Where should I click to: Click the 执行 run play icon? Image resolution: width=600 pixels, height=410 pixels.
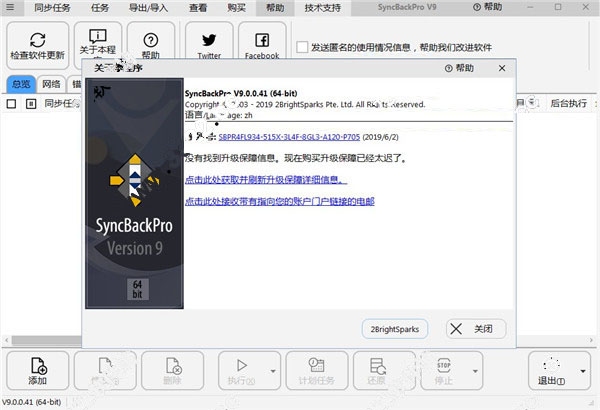pos(241,366)
